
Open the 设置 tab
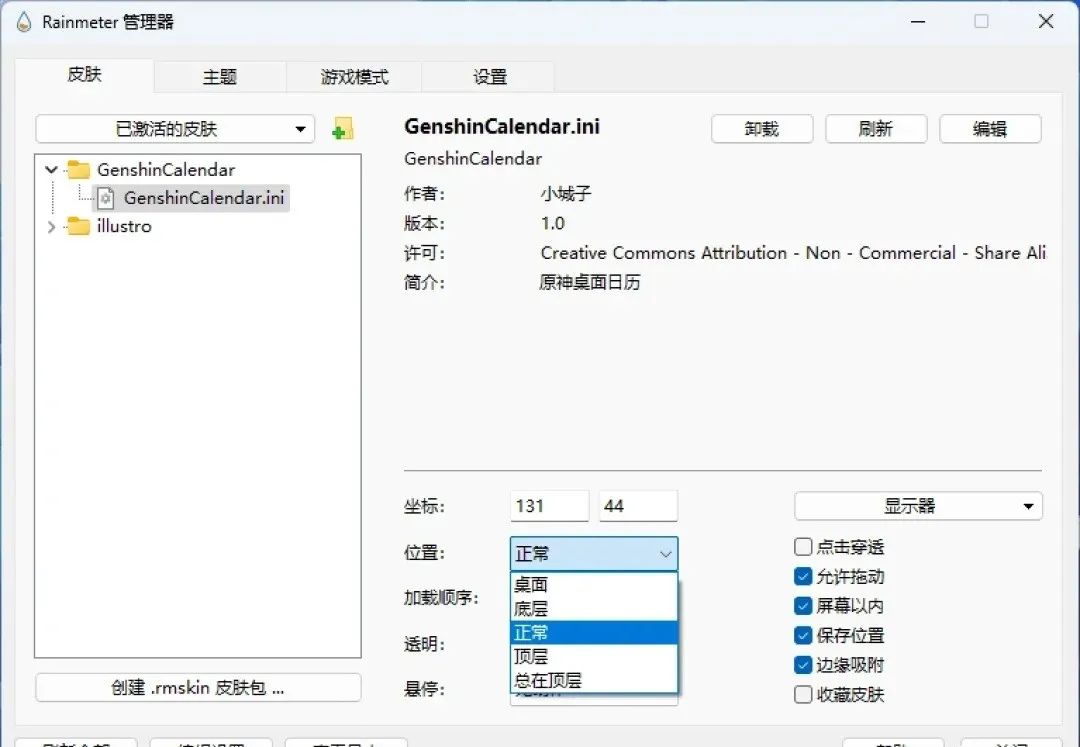[x=490, y=76]
